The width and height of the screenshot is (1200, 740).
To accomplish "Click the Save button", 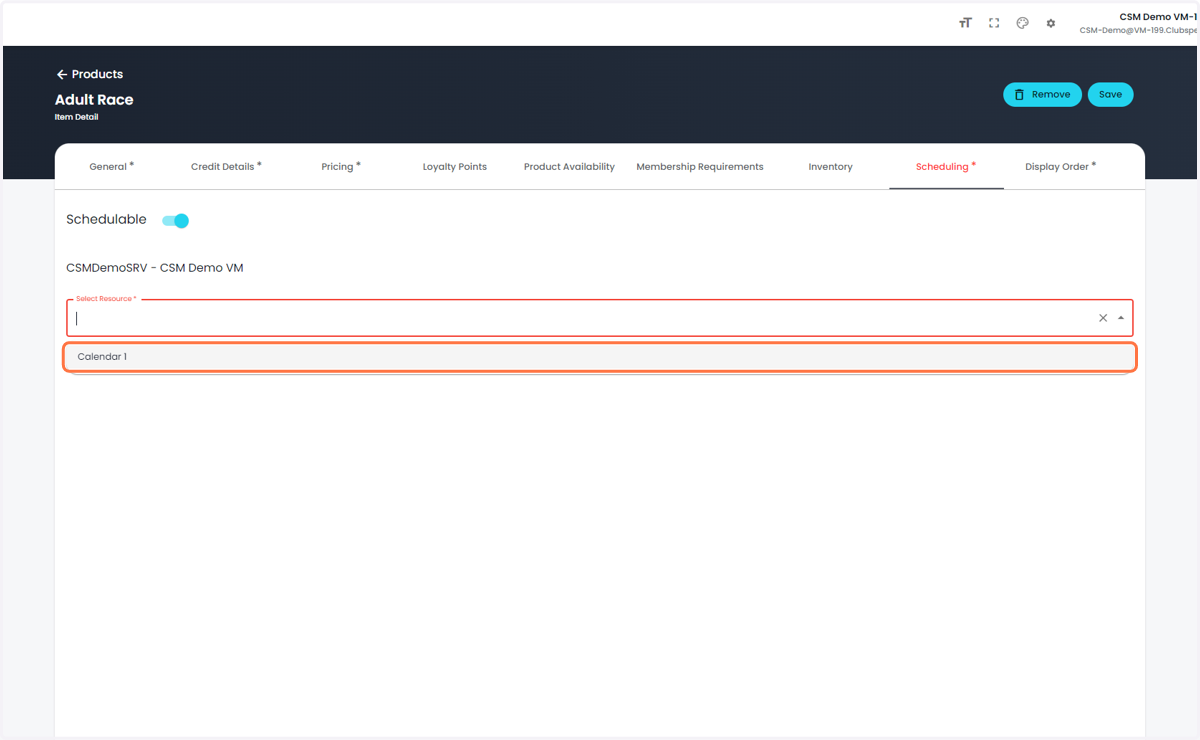I will pyautogui.click(x=1110, y=94).
